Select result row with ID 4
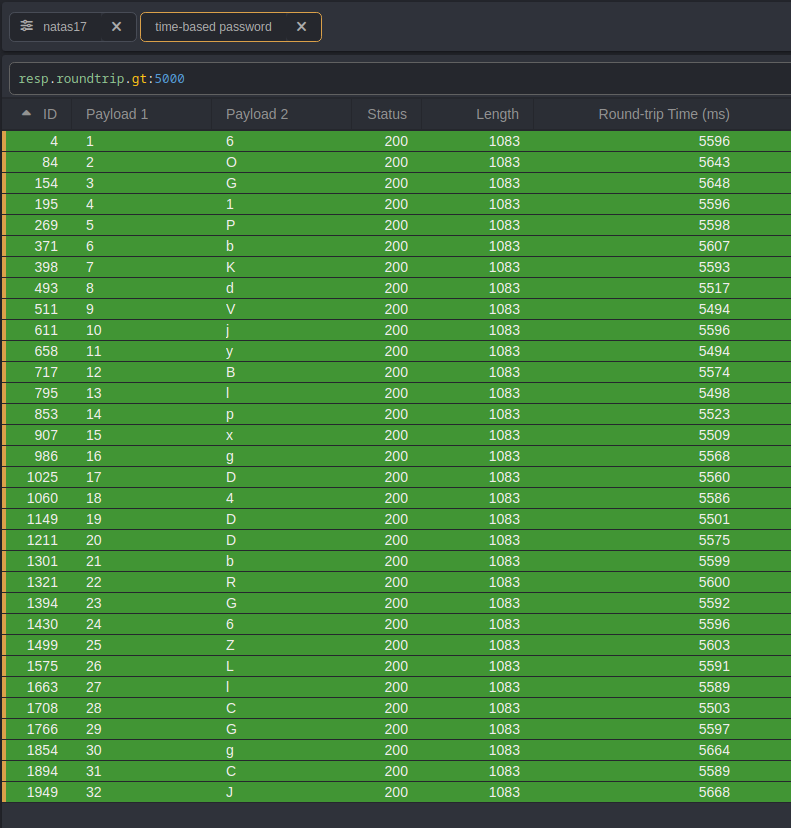Viewport: 791px width, 828px height. (x=396, y=142)
